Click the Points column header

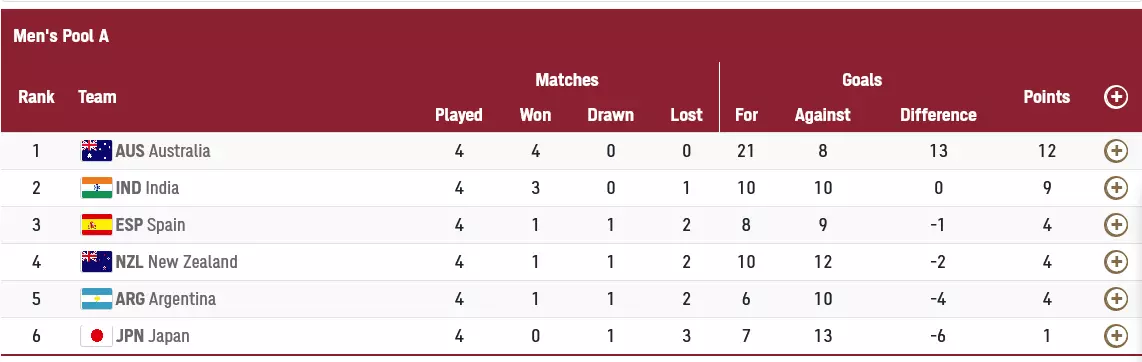click(1047, 97)
